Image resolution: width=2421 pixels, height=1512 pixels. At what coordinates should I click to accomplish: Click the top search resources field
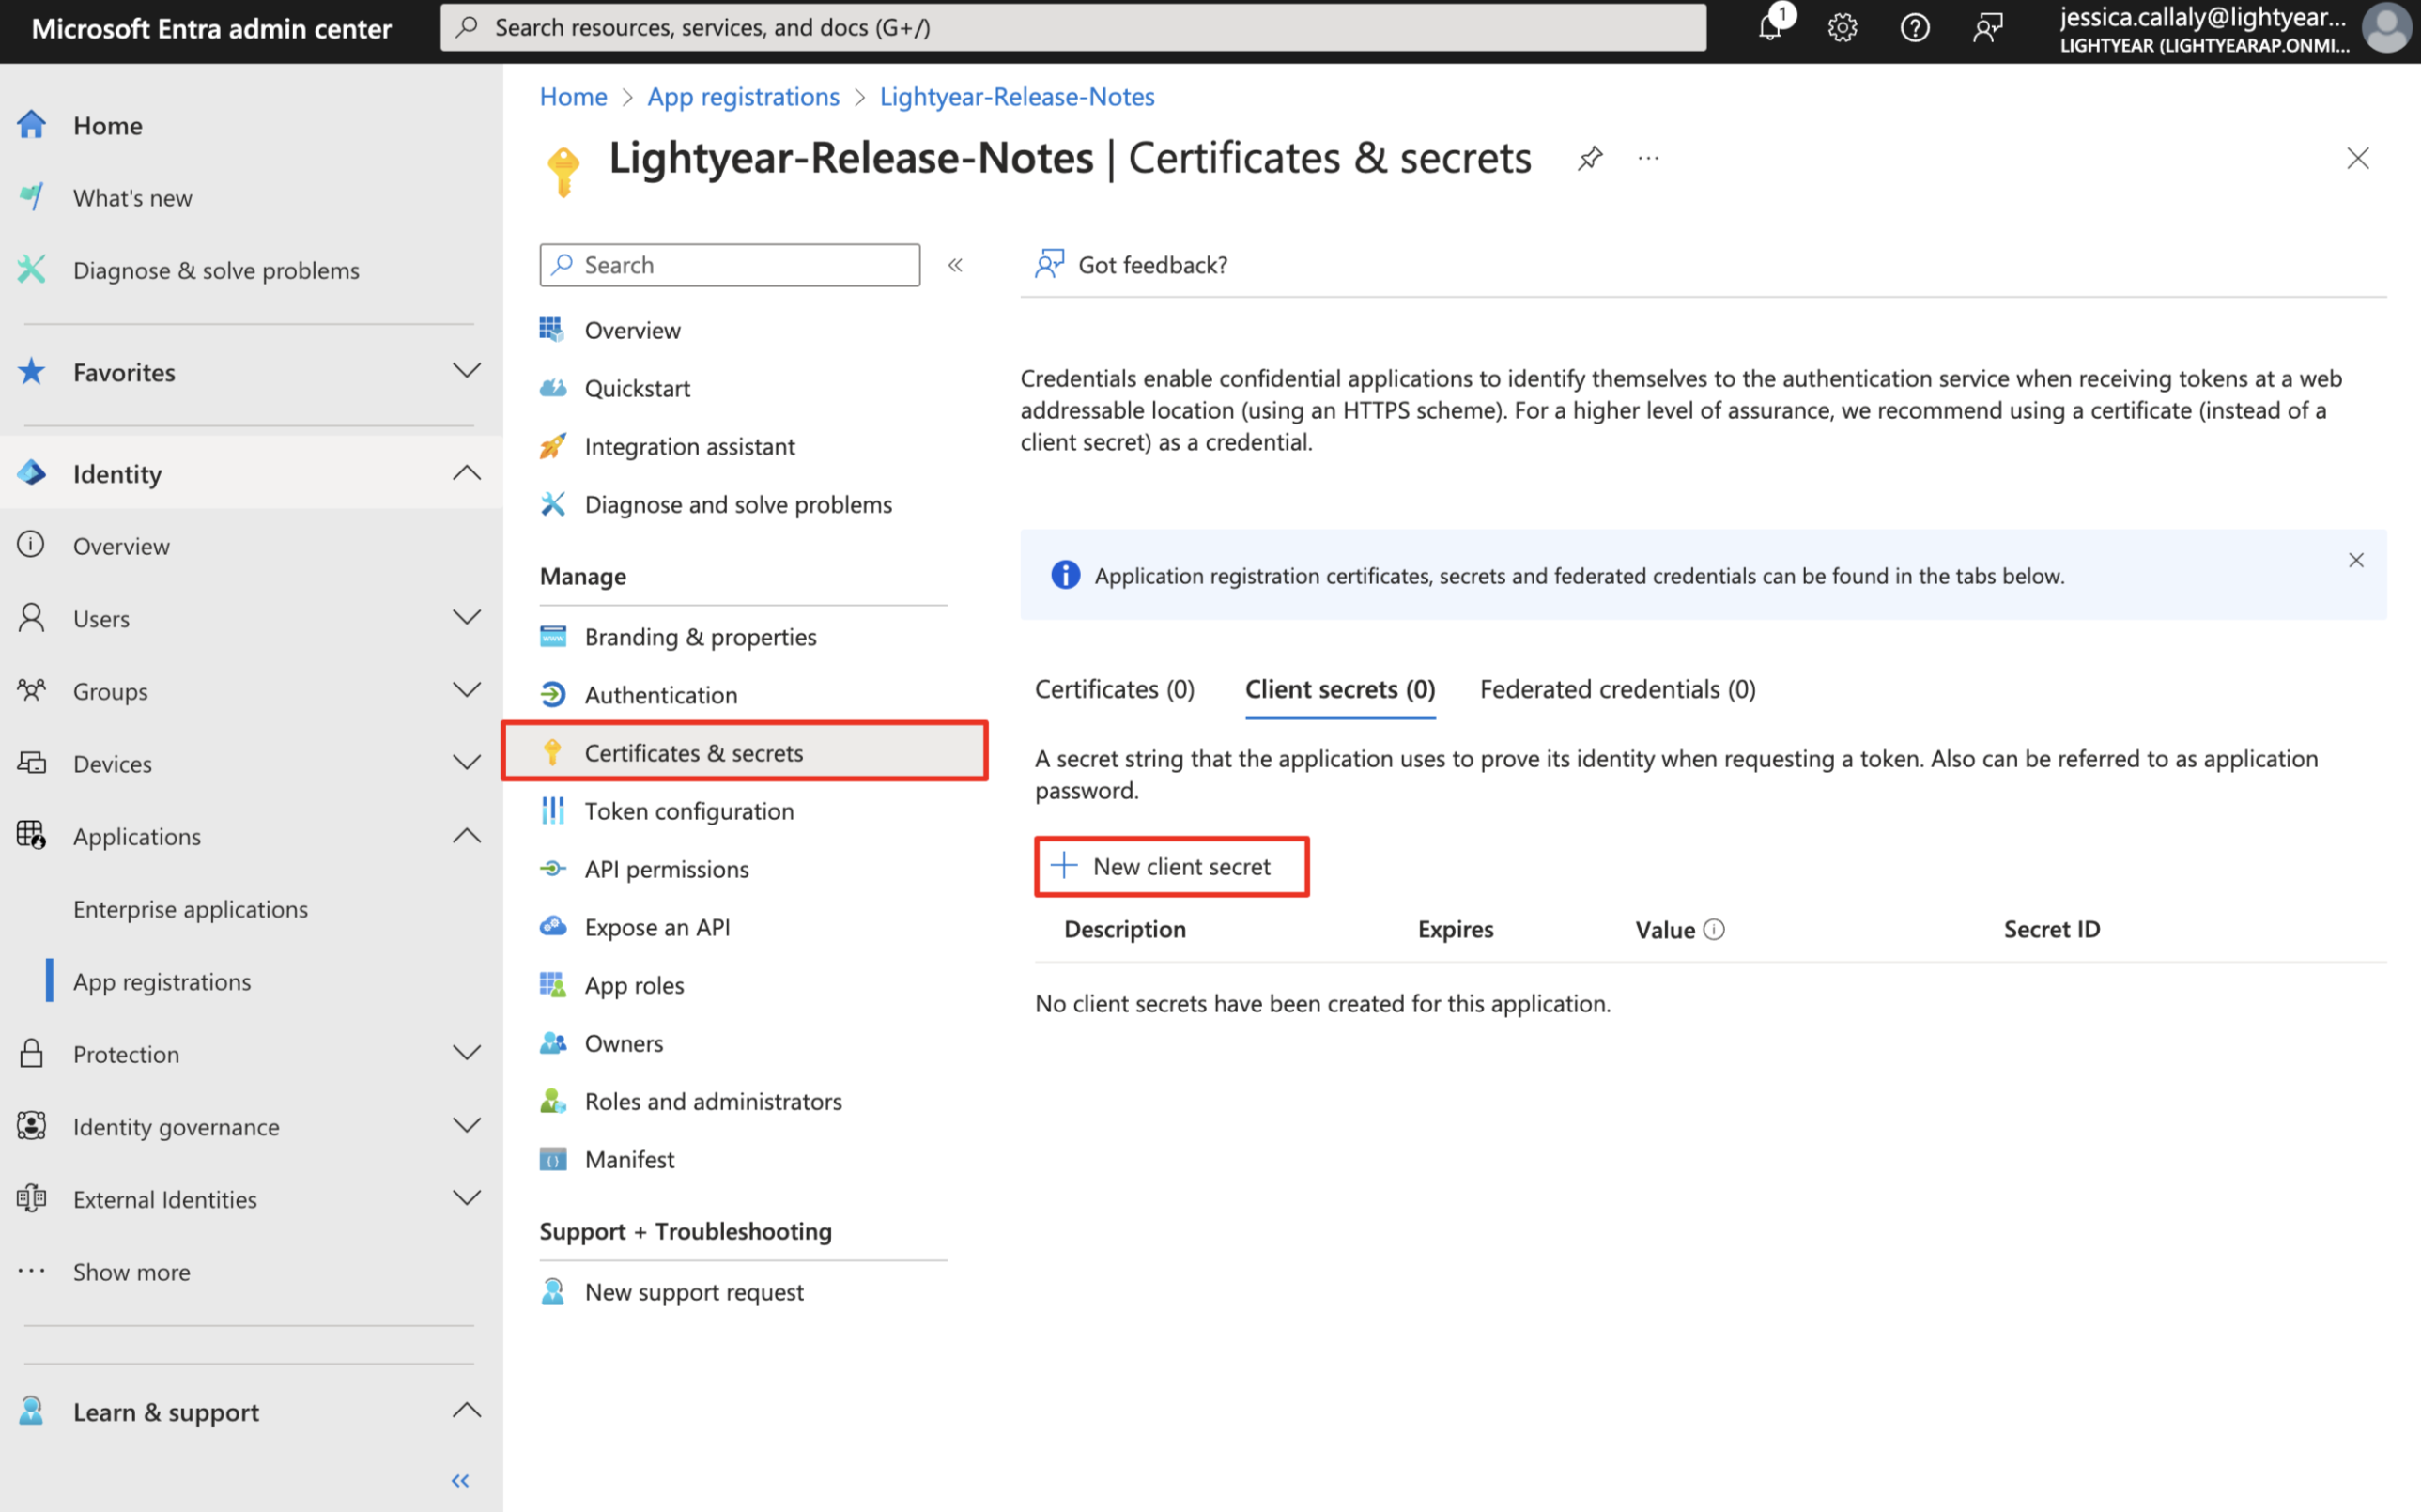pyautogui.click(x=1073, y=27)
